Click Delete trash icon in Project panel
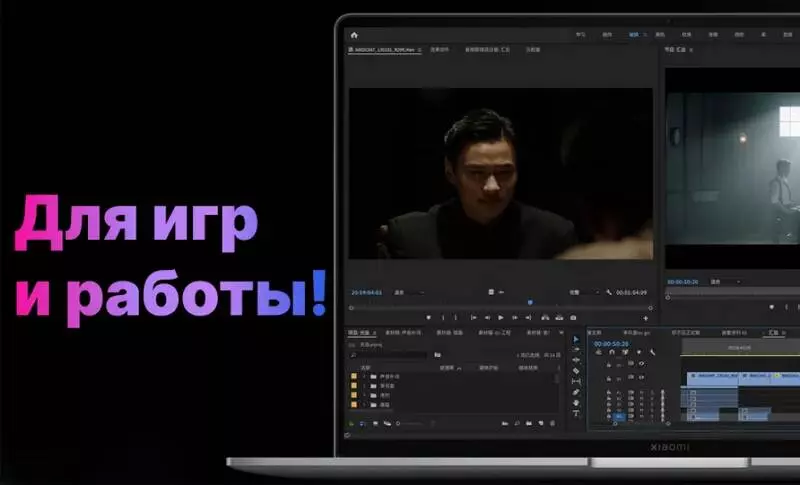 coord(553,423)
